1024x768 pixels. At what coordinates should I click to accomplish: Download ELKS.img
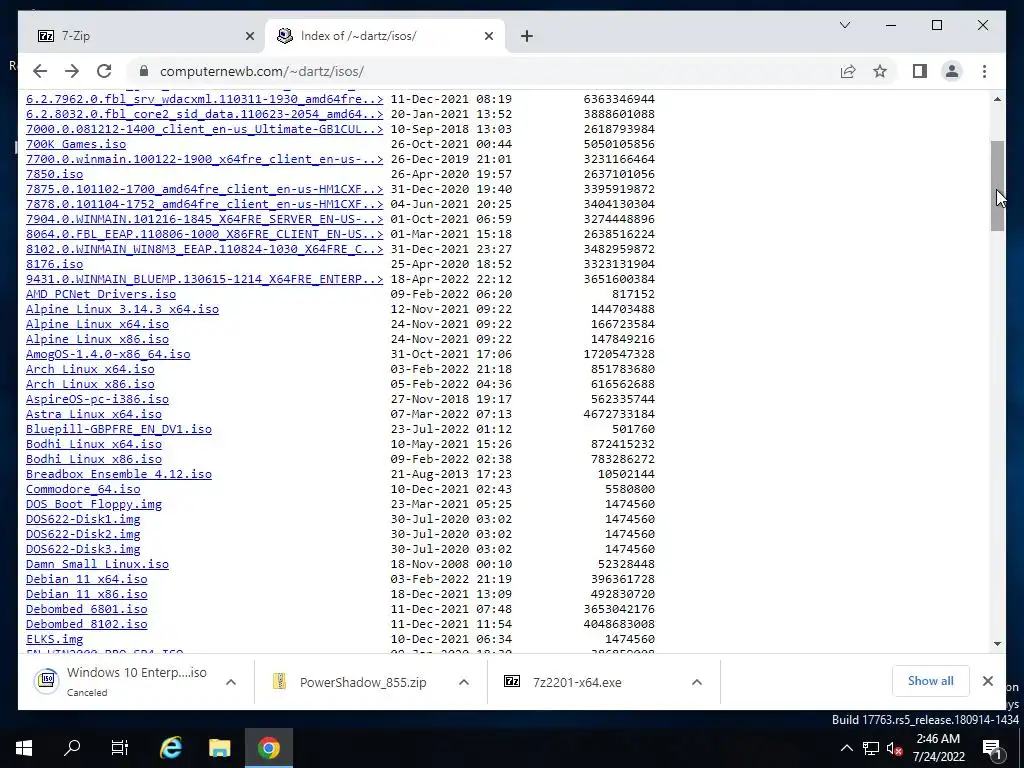[54, 639]
